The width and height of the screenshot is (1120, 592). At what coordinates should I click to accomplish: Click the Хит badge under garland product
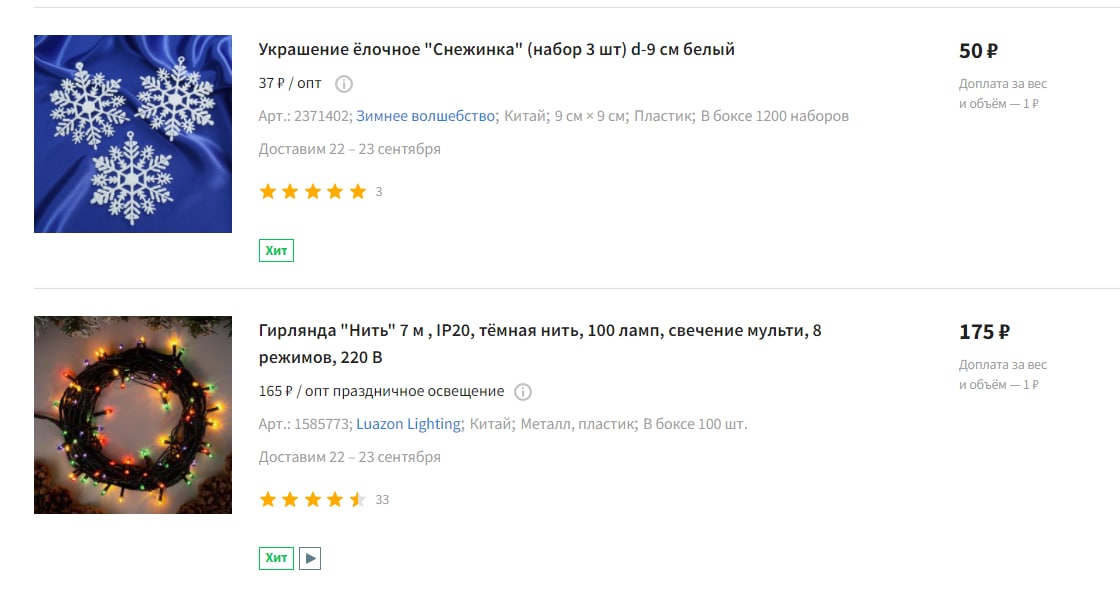276,558
